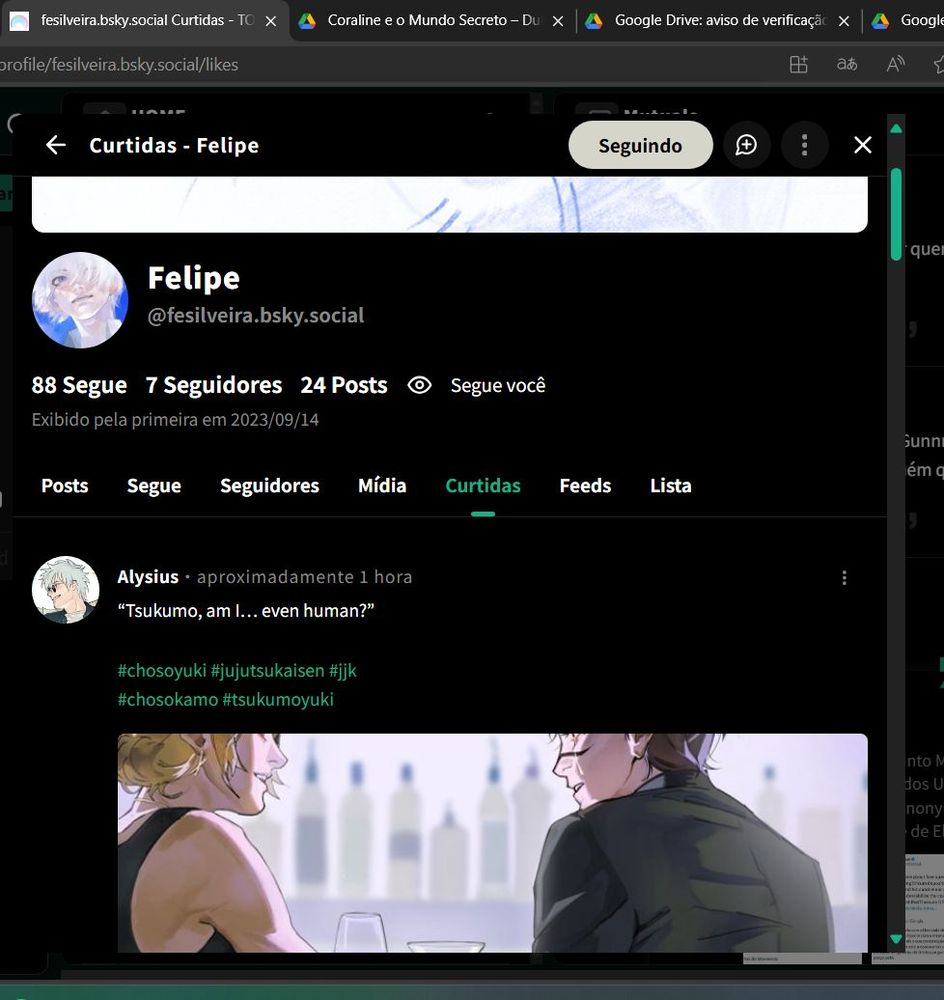Click the green scrollbar thumb
The height and width of the screenshot is (1000, 944).
[x=896, y=214]
